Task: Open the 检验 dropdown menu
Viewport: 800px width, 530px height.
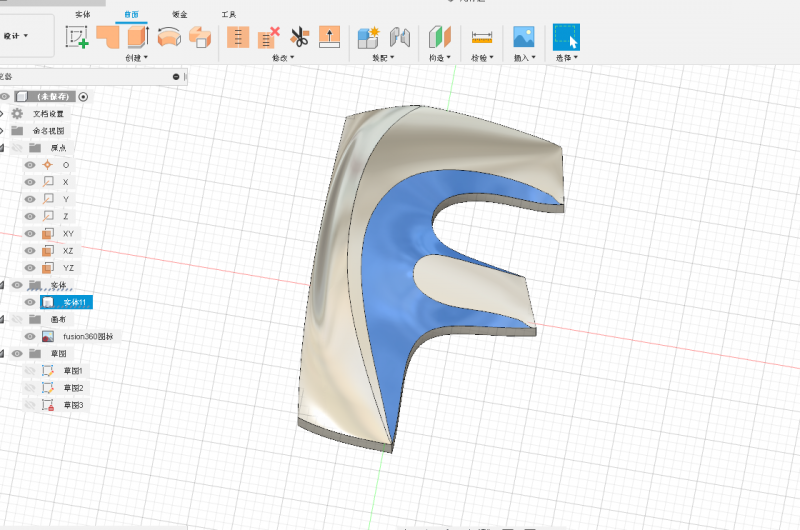Action: (x=482, y=58)
